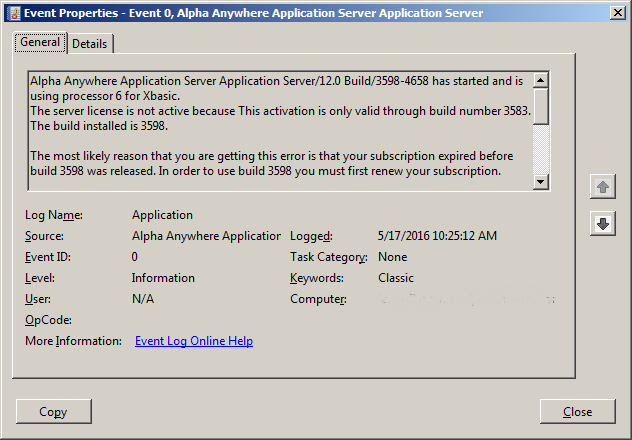Image resolution: width=632 pixels, height=440 pixels.
Task: Click the 'User:' label
Action: 38,299
